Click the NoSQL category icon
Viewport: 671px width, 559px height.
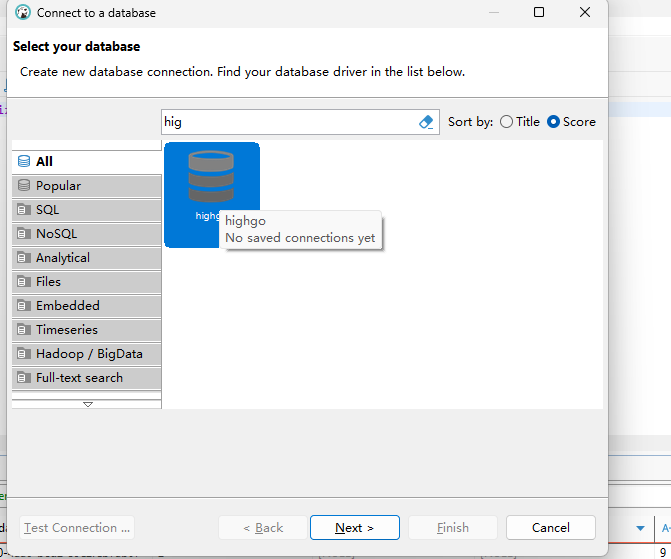[24, 234]
